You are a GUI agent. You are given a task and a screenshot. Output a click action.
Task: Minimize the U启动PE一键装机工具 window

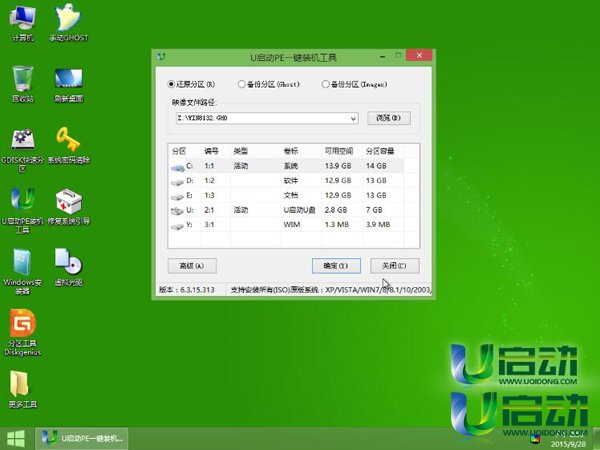coord(383,57)
